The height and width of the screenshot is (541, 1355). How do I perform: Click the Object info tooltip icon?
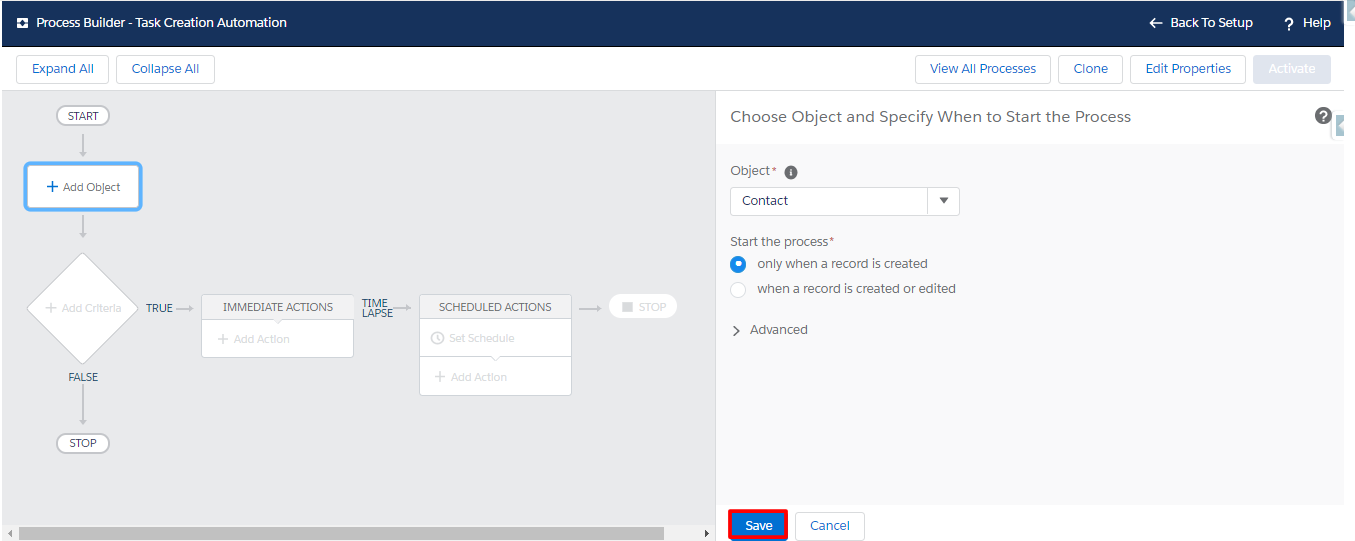pyautogui.click(x=791, y=172)
